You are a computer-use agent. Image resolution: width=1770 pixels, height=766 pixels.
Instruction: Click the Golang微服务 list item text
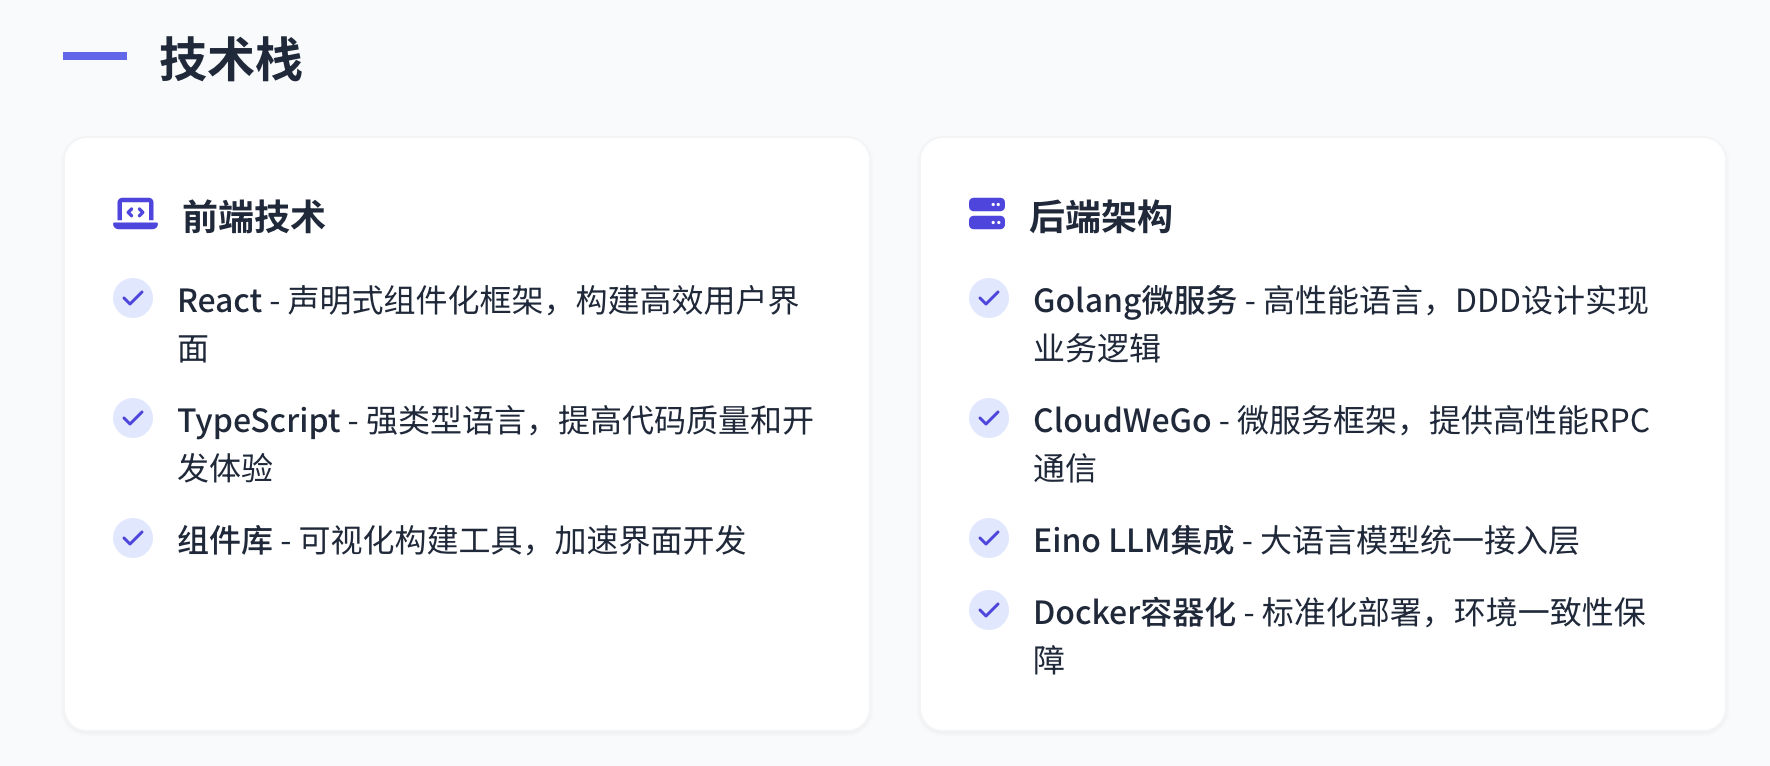tap(1340, 301)
